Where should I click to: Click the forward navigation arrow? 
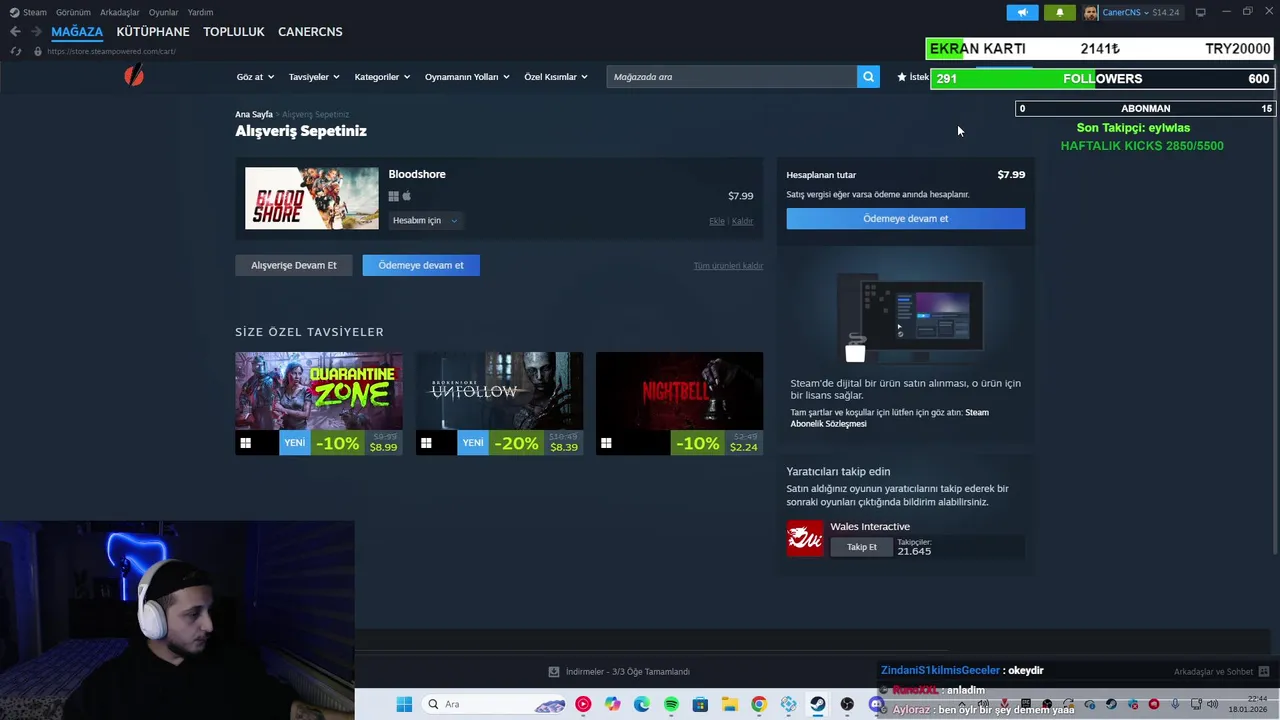[36, 32]
